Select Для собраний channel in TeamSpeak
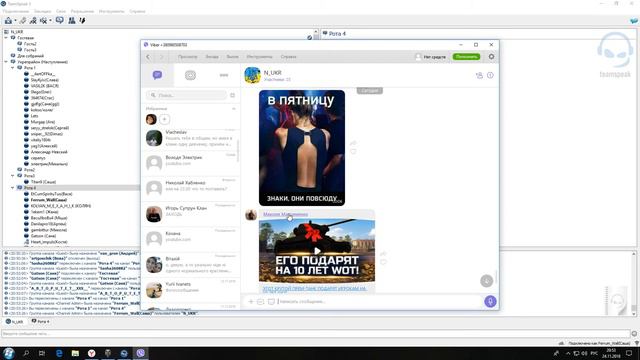 tap(31, 56)
